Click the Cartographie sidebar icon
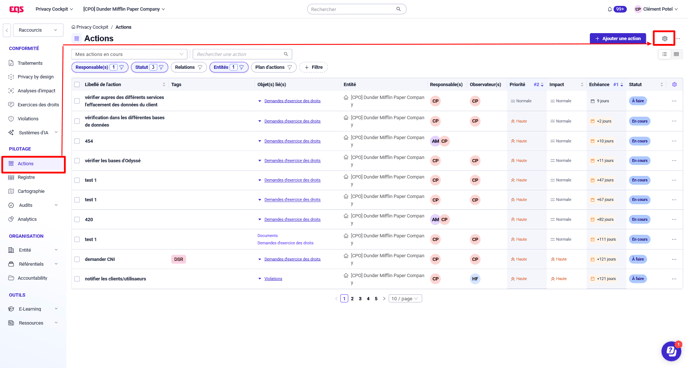The height and width of the screenshot is (368, 688). (11, 191)
